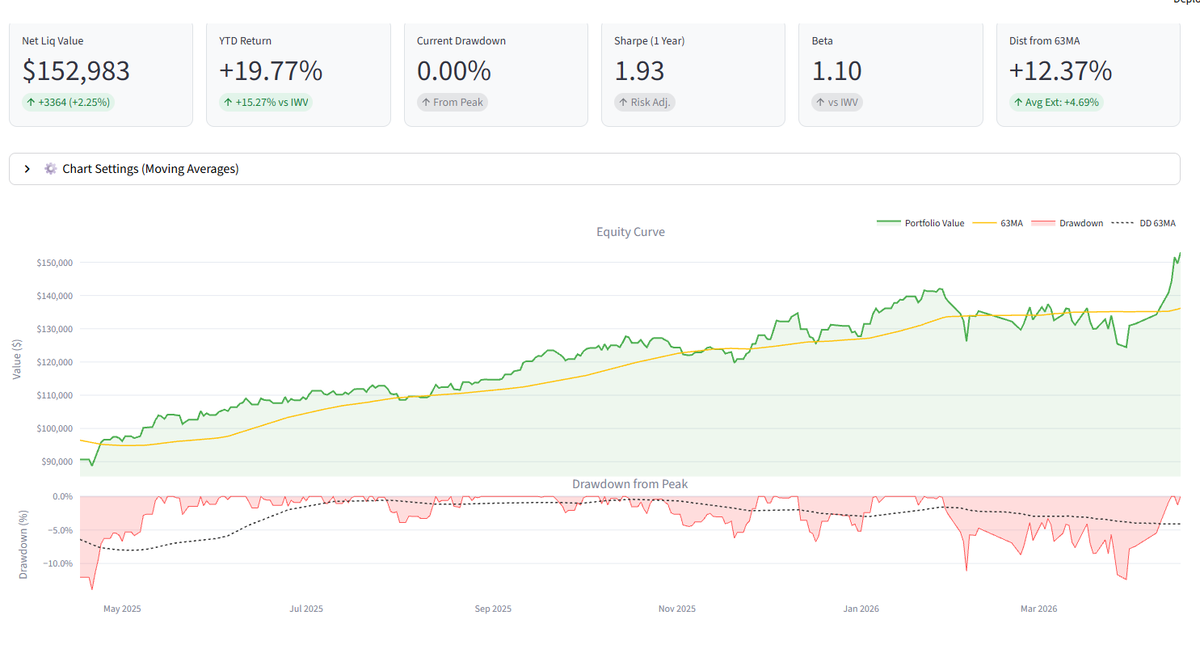
Task: Click the Sep 2025 x-axis label
Action: (x=493, y=608)
